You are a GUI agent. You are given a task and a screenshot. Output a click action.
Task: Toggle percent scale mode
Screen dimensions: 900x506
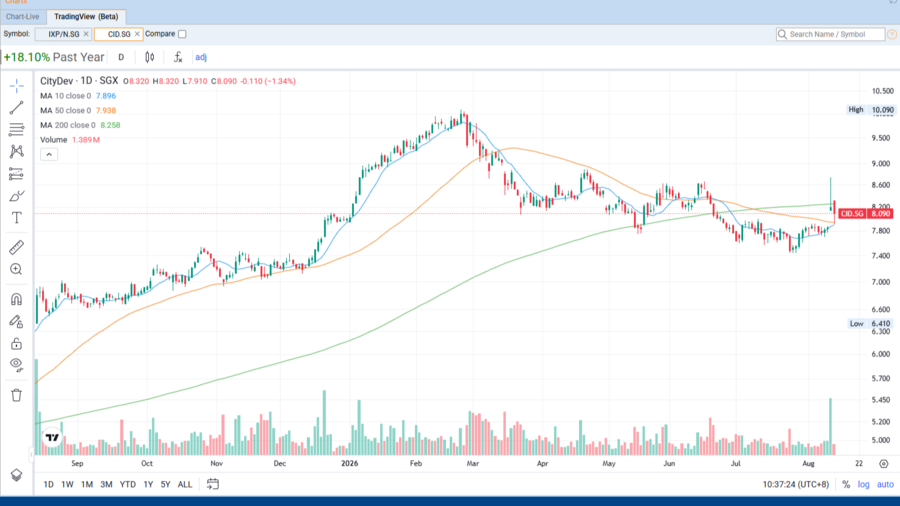click(x=846, y=485)
